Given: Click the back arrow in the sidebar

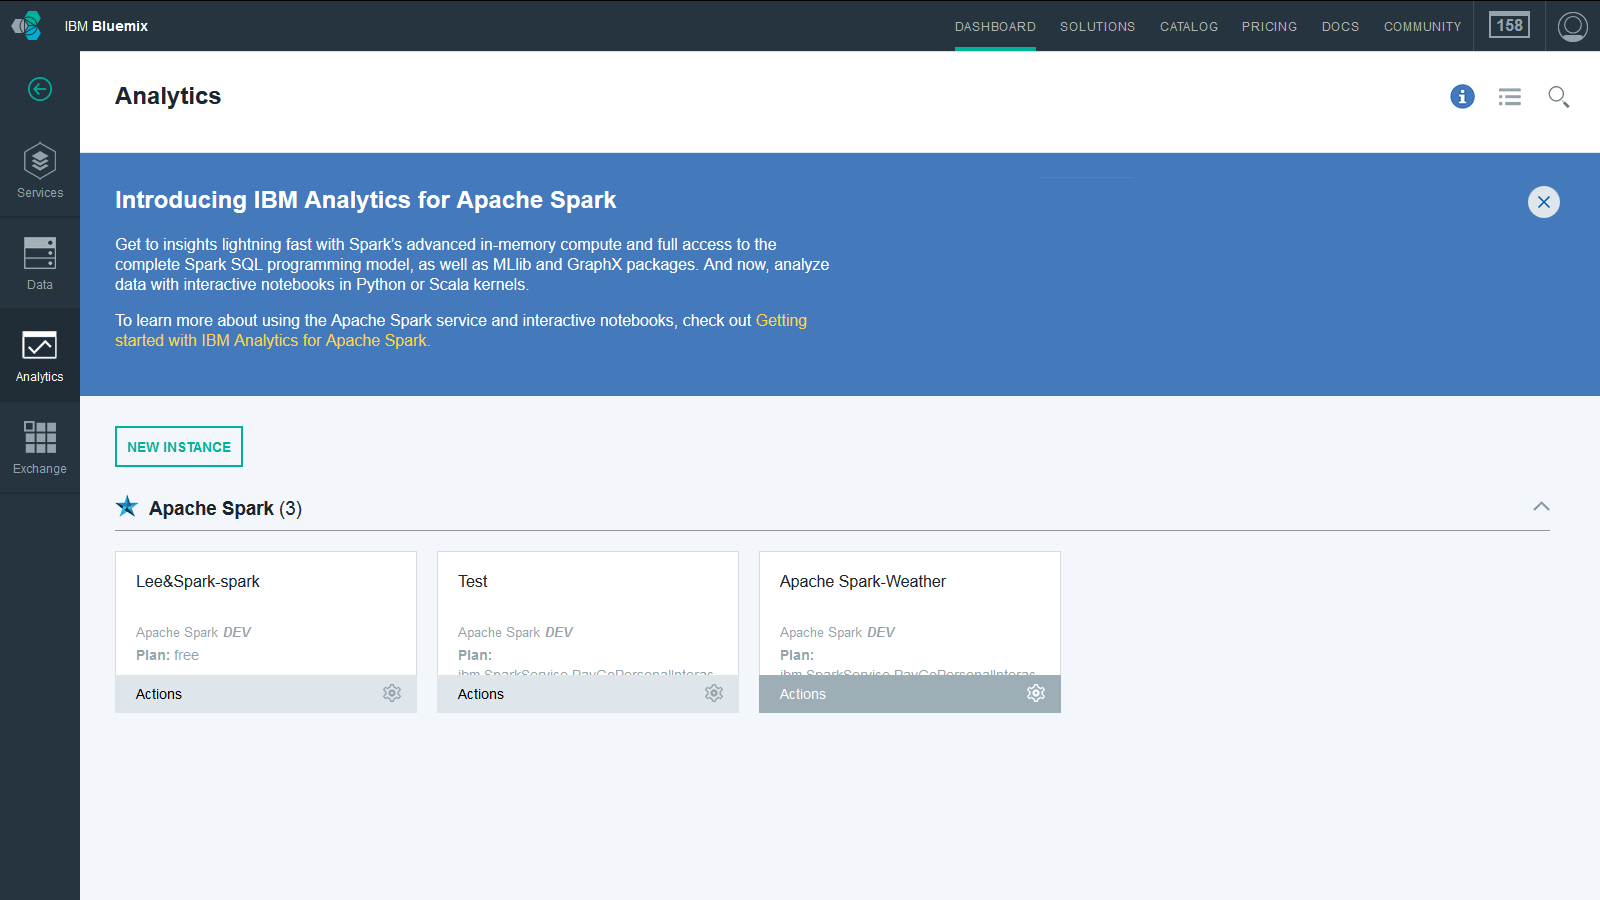Looking at the screenshot, I should [x=39, y=89].
